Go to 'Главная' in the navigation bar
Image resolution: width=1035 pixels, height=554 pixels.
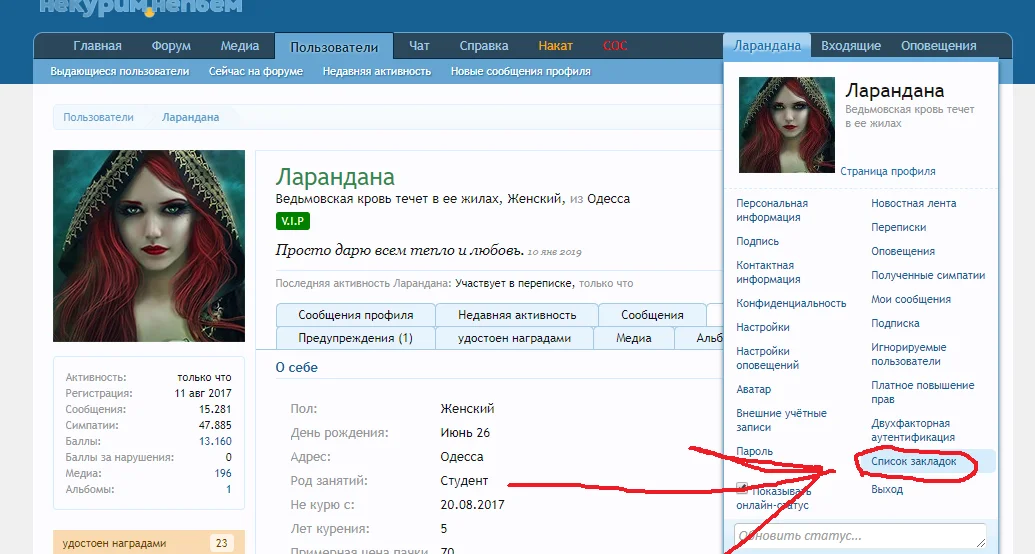click(97, 46)
